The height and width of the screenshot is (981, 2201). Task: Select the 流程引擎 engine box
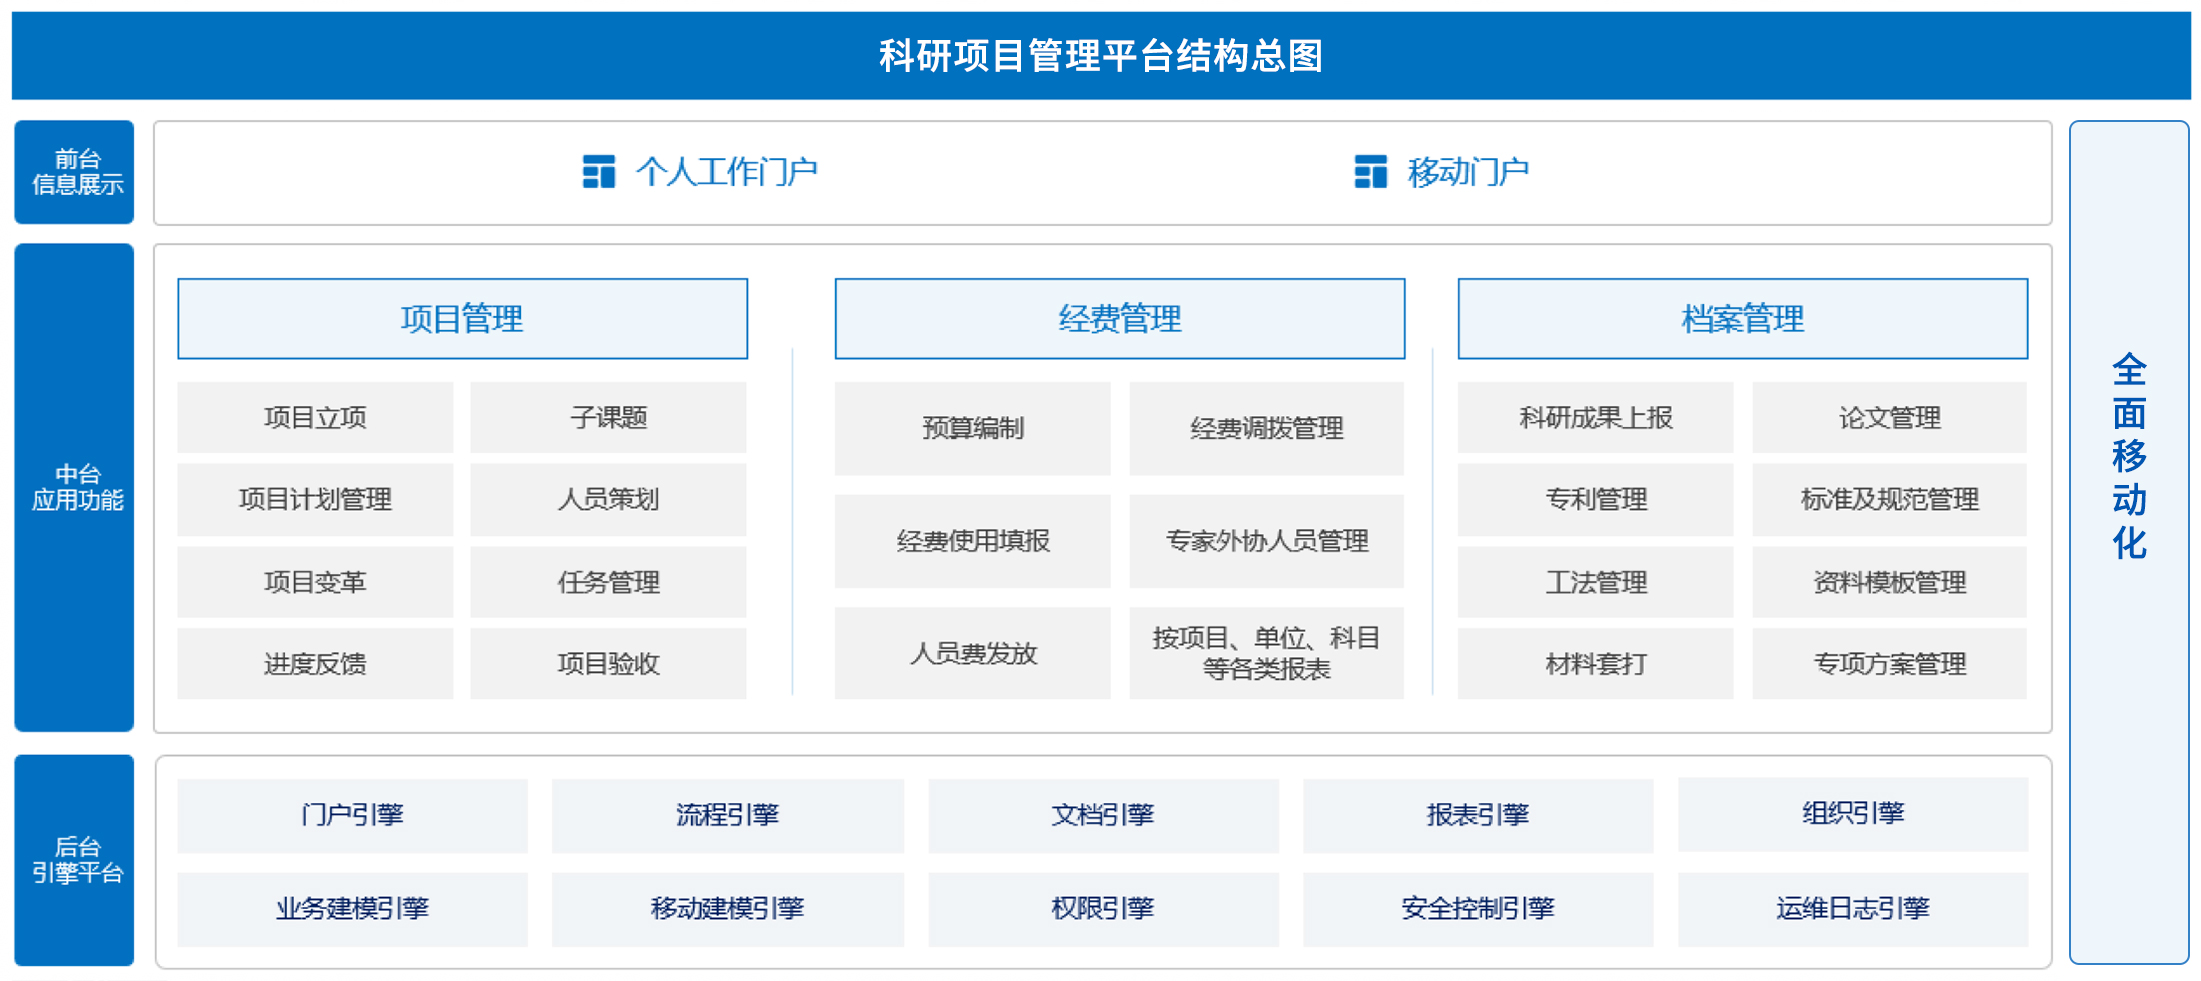tap(727, 815)
